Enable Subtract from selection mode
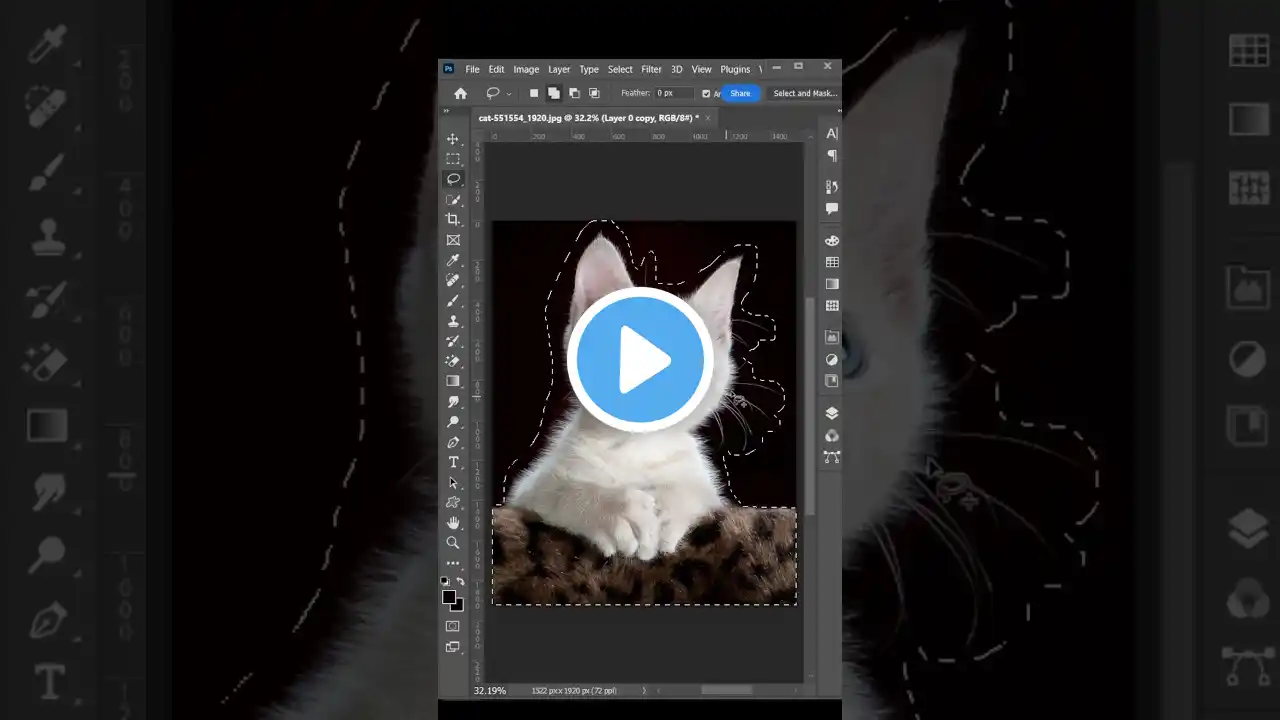The height and width of the screenshot is (720, 1280). pos(574,93)
